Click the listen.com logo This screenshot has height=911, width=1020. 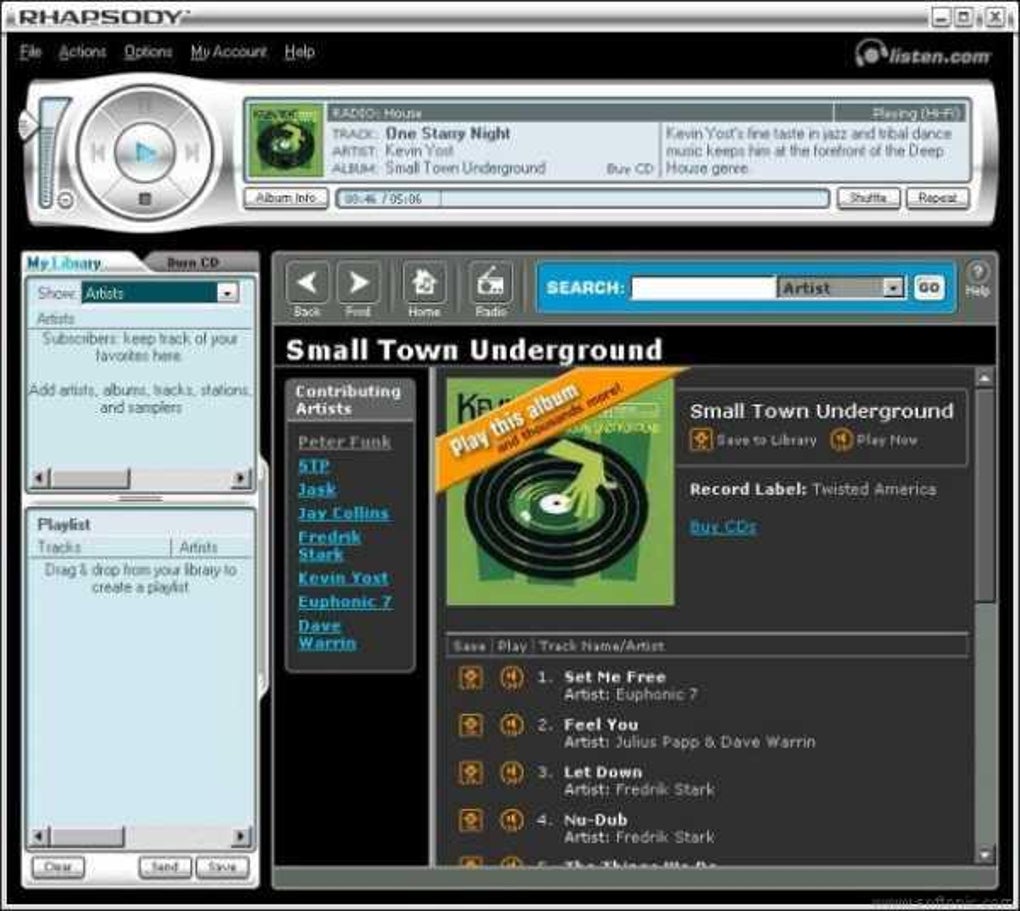(x=922, y=55)
